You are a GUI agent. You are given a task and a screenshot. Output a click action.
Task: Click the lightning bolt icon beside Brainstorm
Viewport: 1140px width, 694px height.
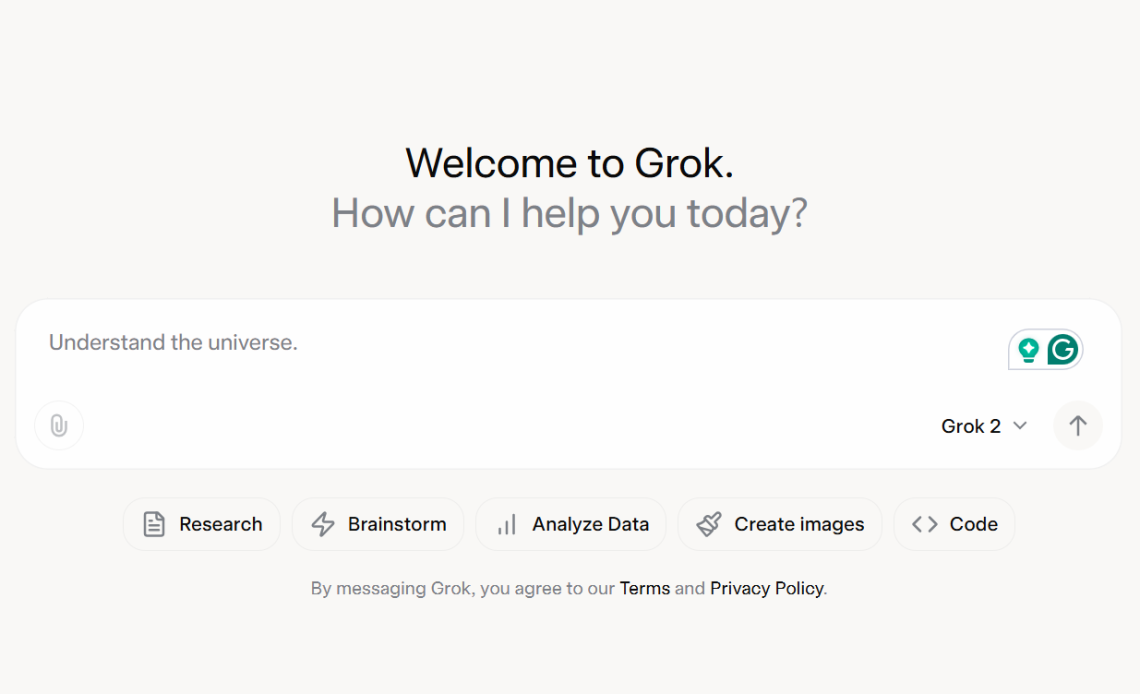(x=323, y=524)
